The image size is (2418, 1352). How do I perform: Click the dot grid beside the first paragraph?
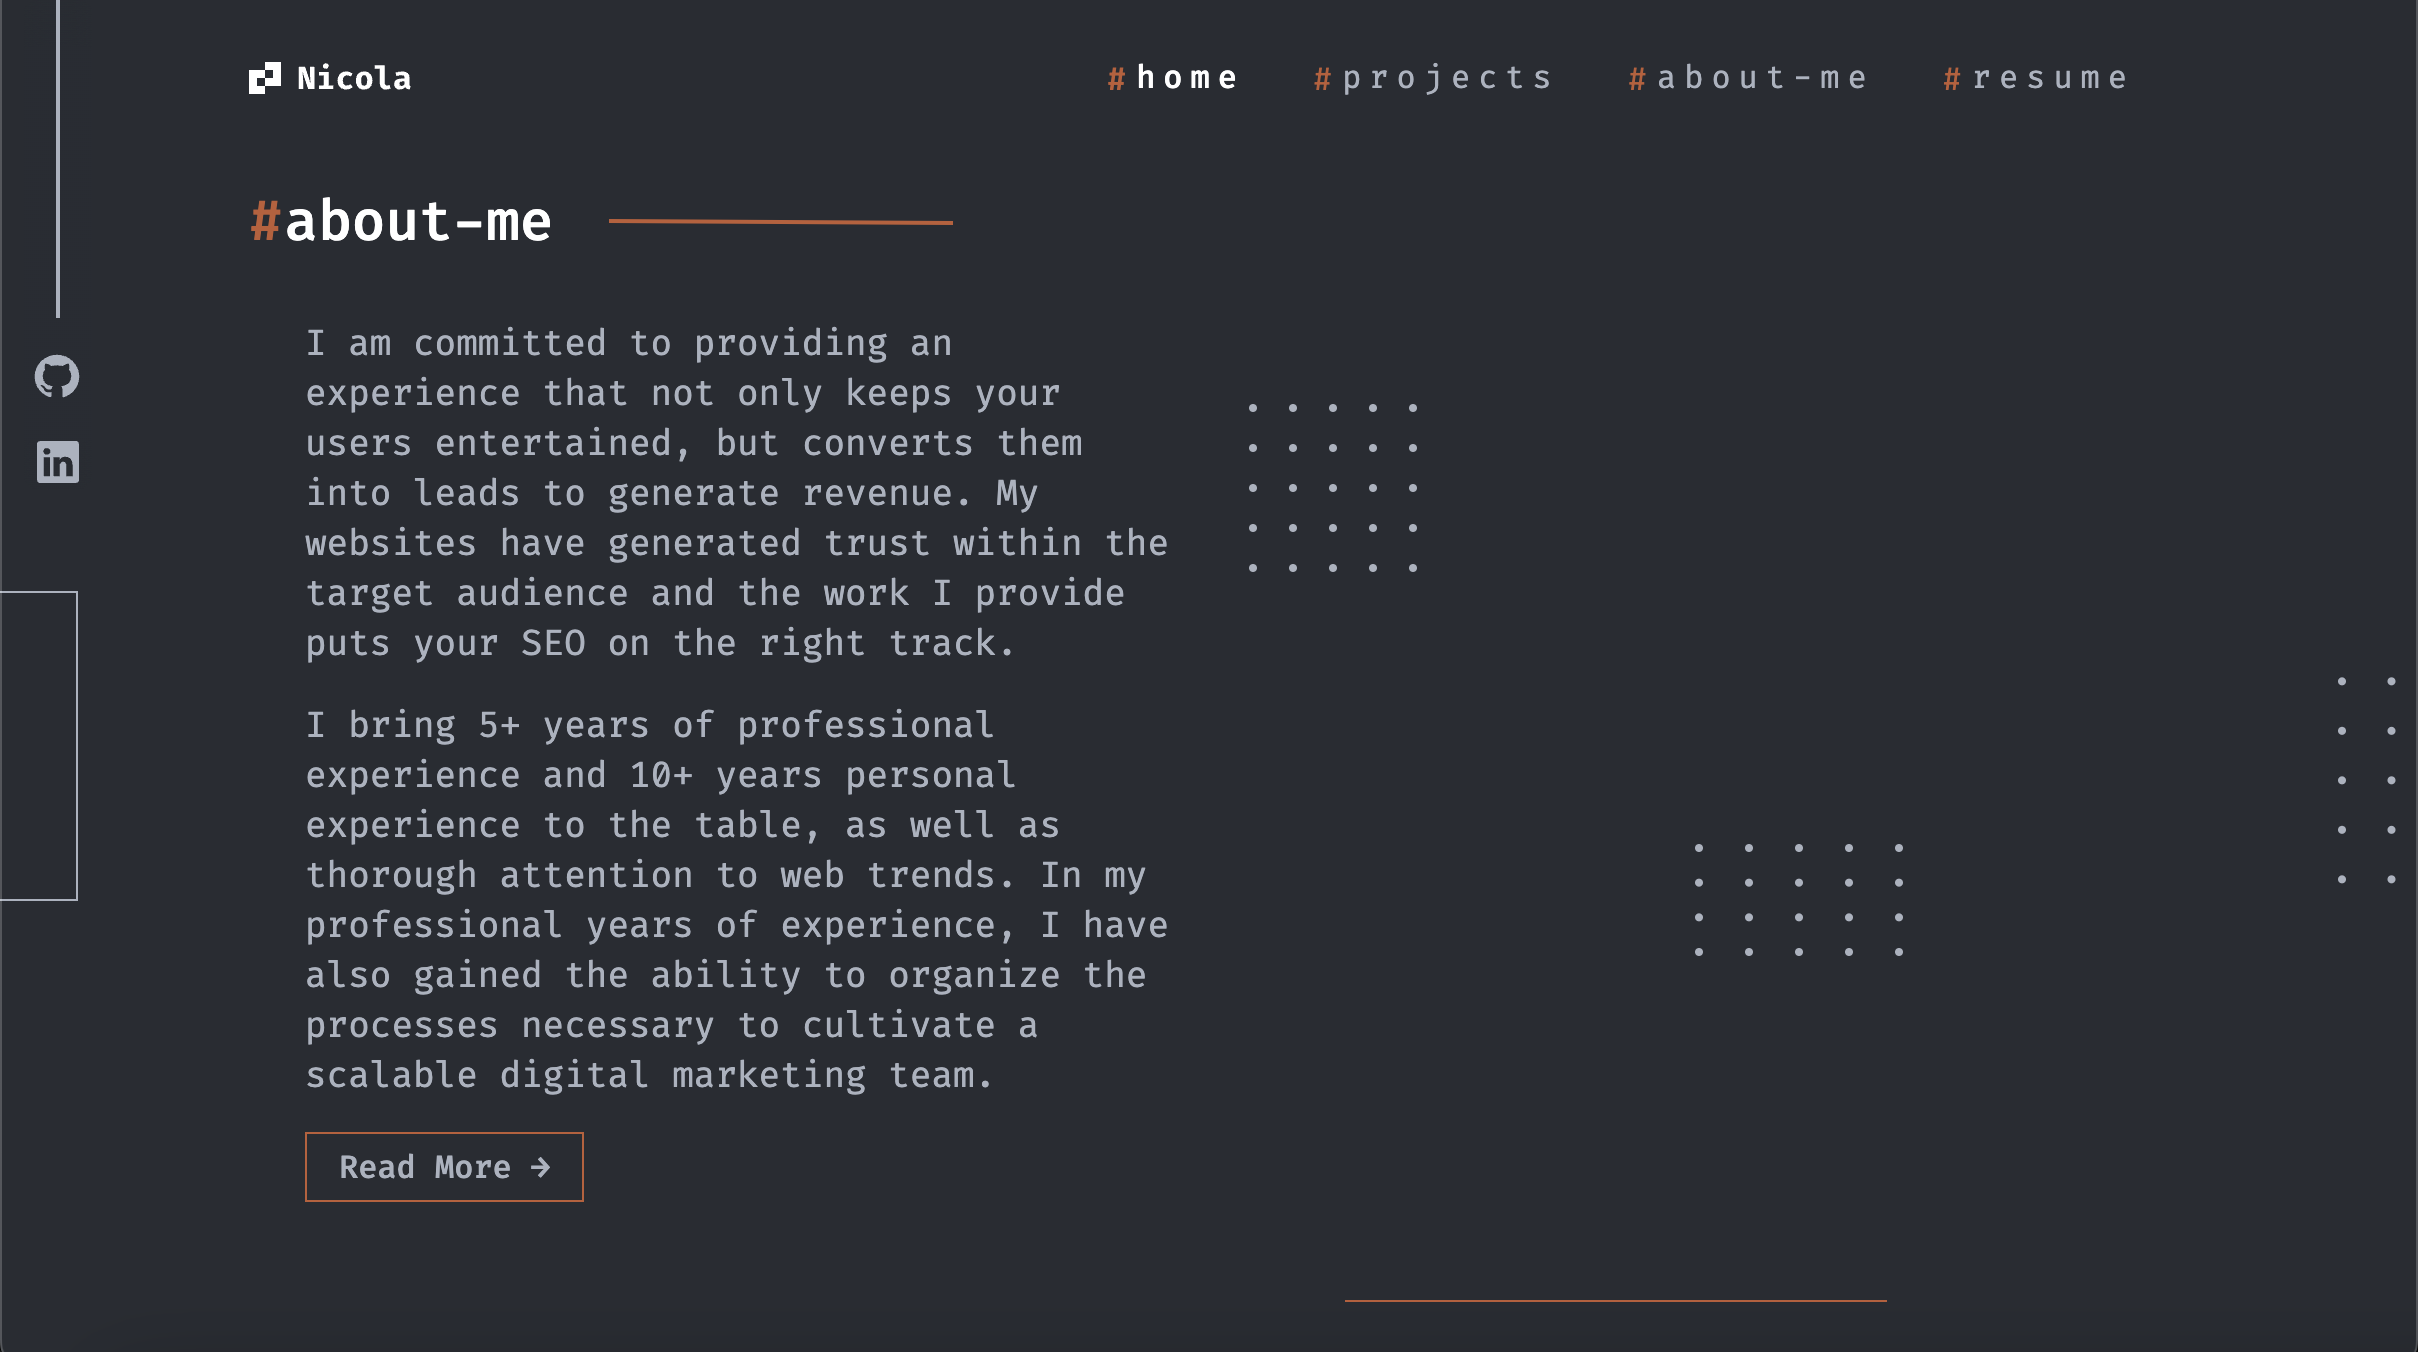1333,488
